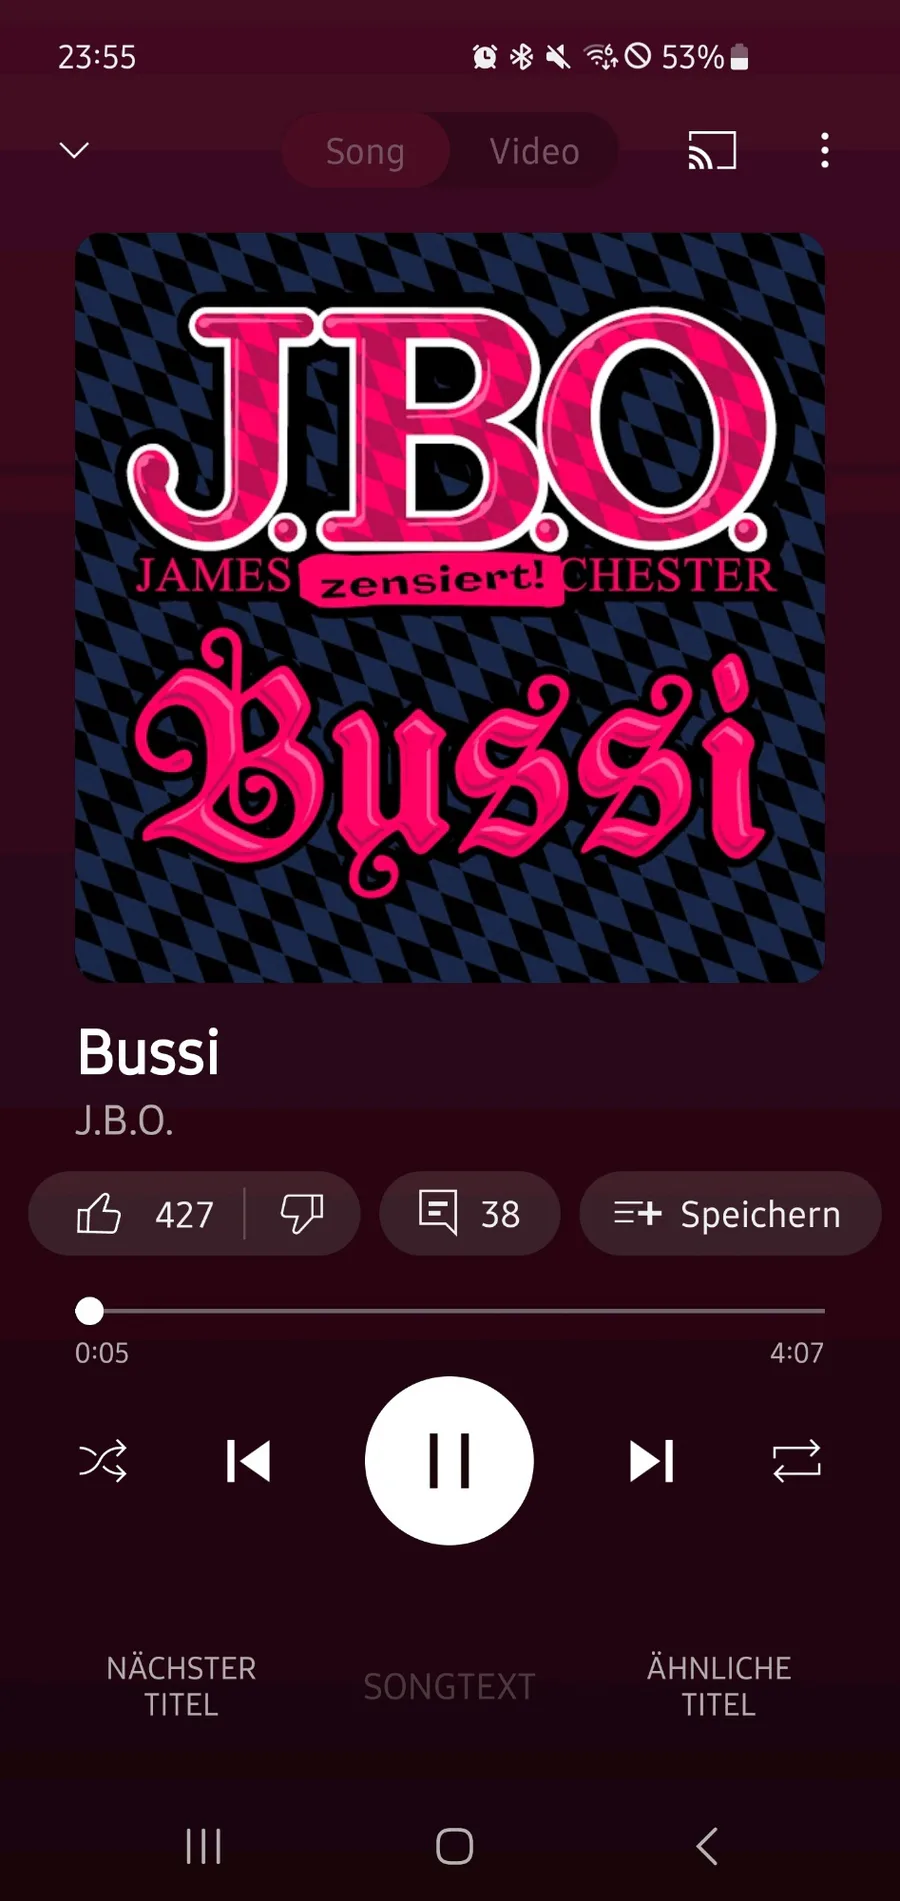This screenshot has width=900, height=1901.
Task: Open the J.B.O. artist link
Action: [124, 1121]
